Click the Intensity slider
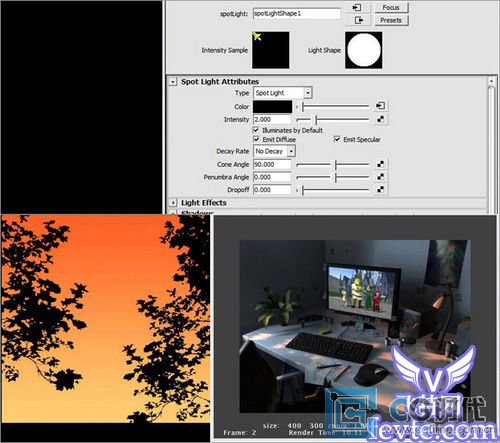The image size is (500, 443). pyautogui.click(x=333, y=119)
